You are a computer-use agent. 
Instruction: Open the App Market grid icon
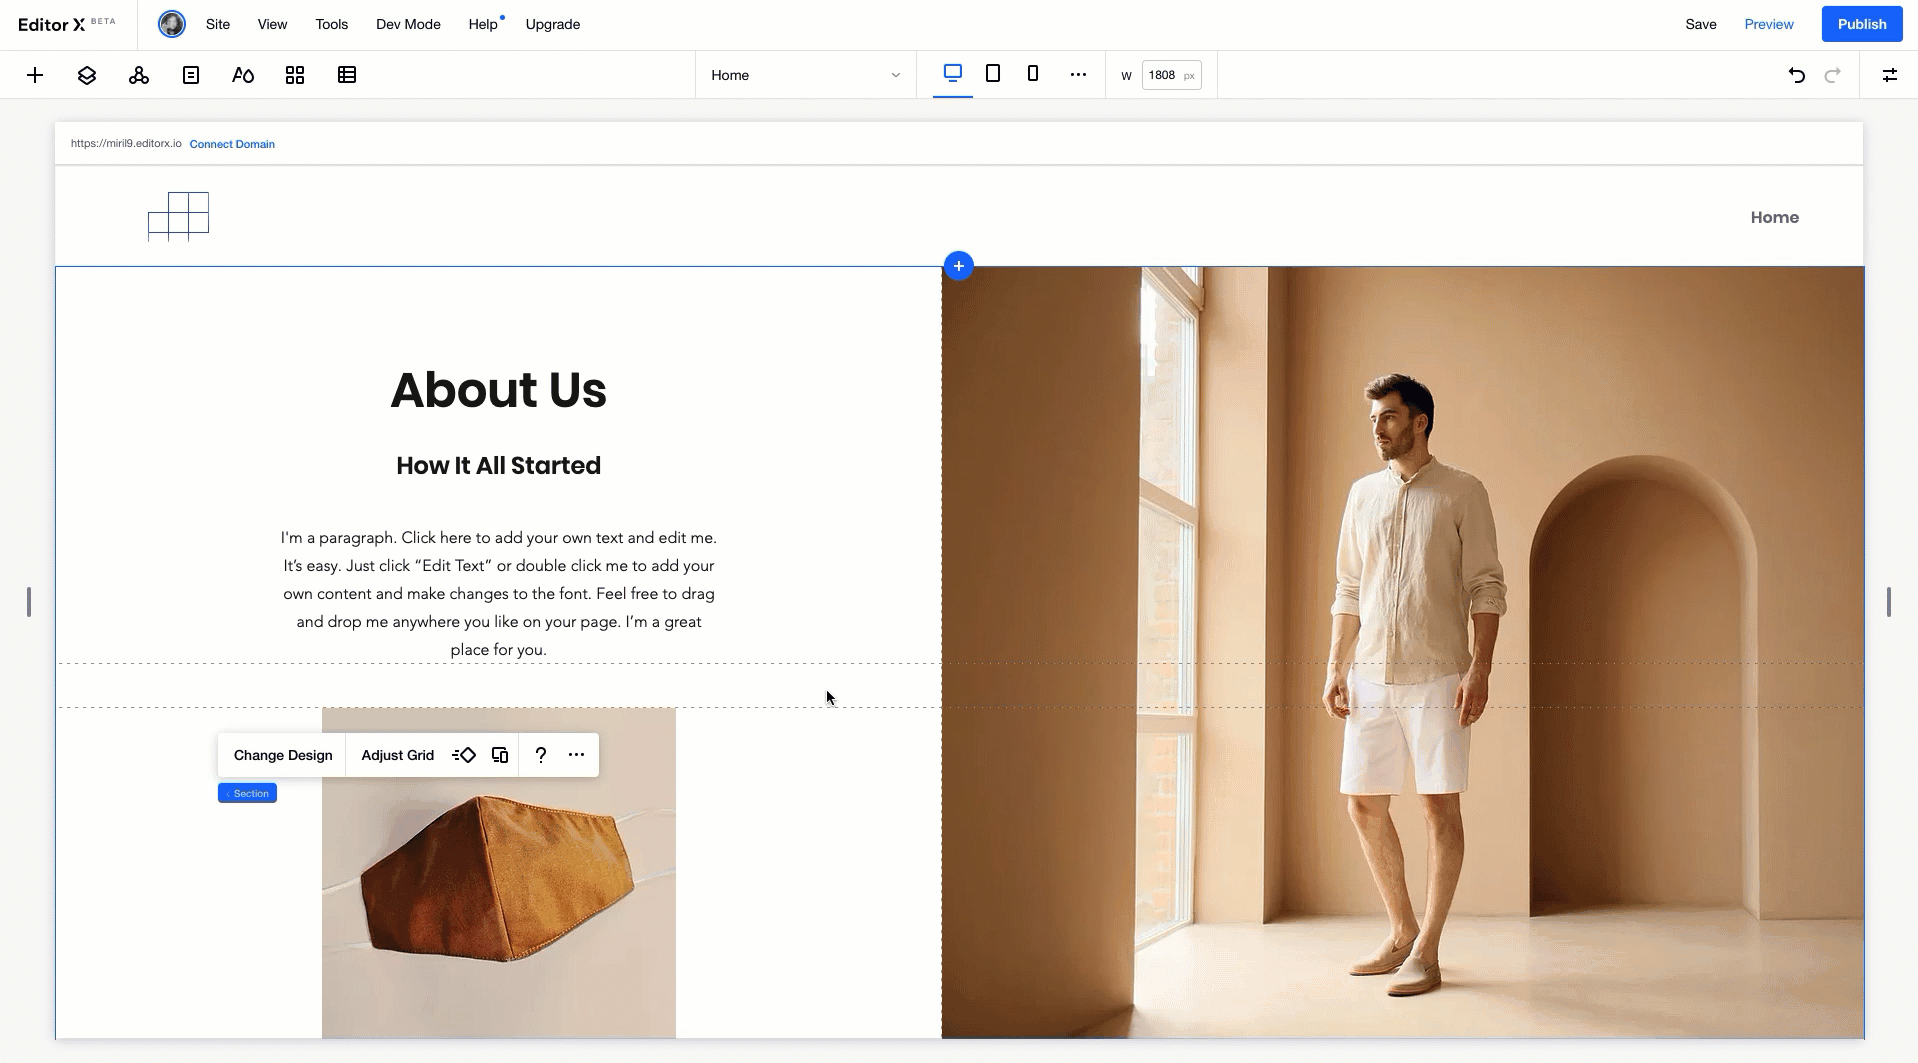pyautogui.click(x=295, y=75)
